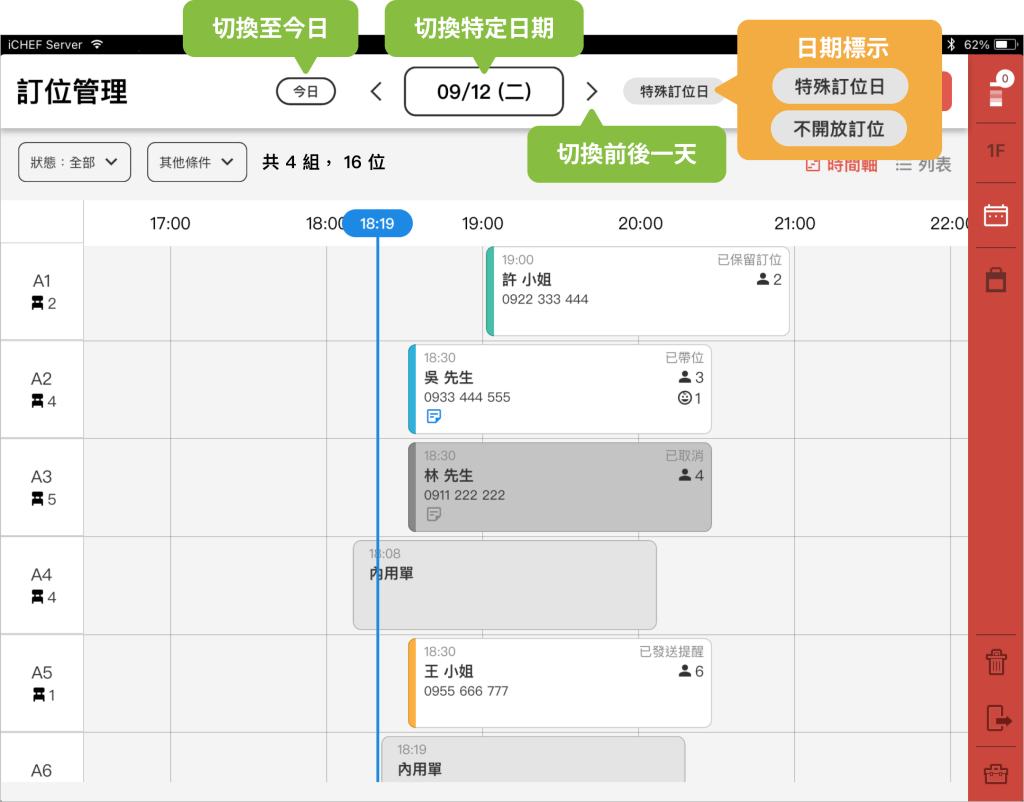1024x802 pixels.
Task: Click the 特殊訂位日 label in header
Action: pyautogui.click(x=674, y=92)
